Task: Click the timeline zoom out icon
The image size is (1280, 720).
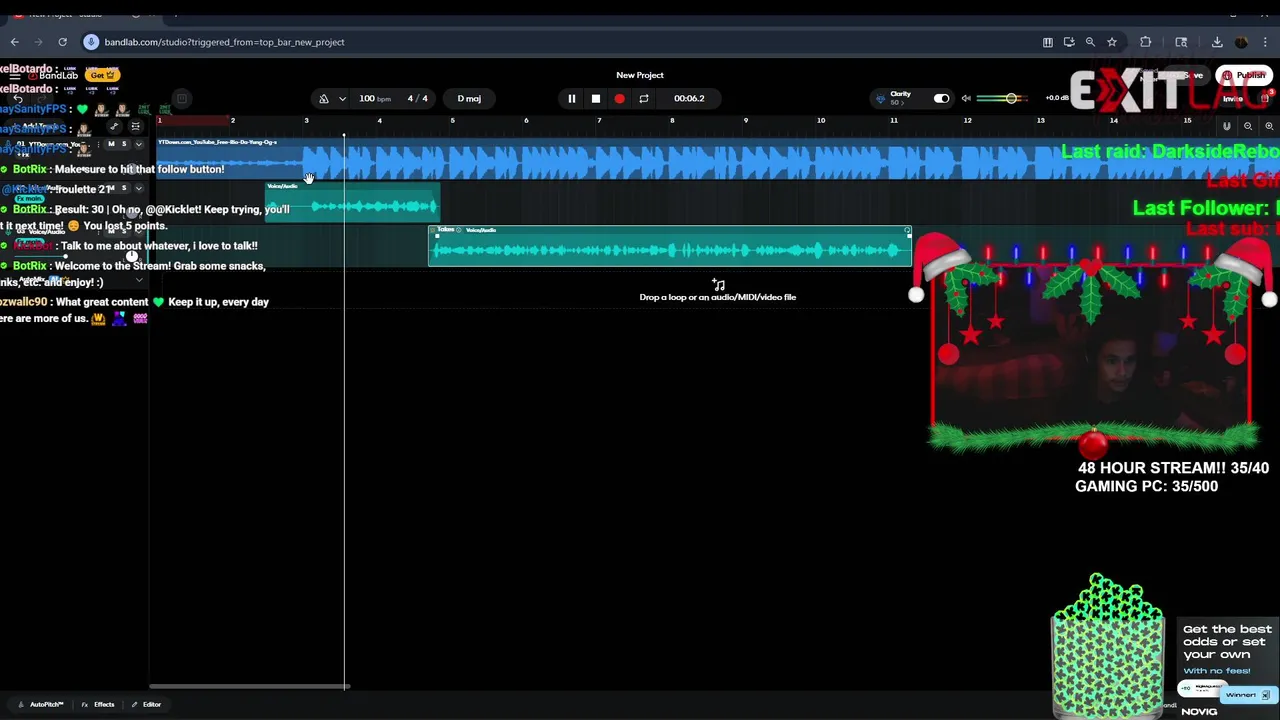Action: 1248,126
